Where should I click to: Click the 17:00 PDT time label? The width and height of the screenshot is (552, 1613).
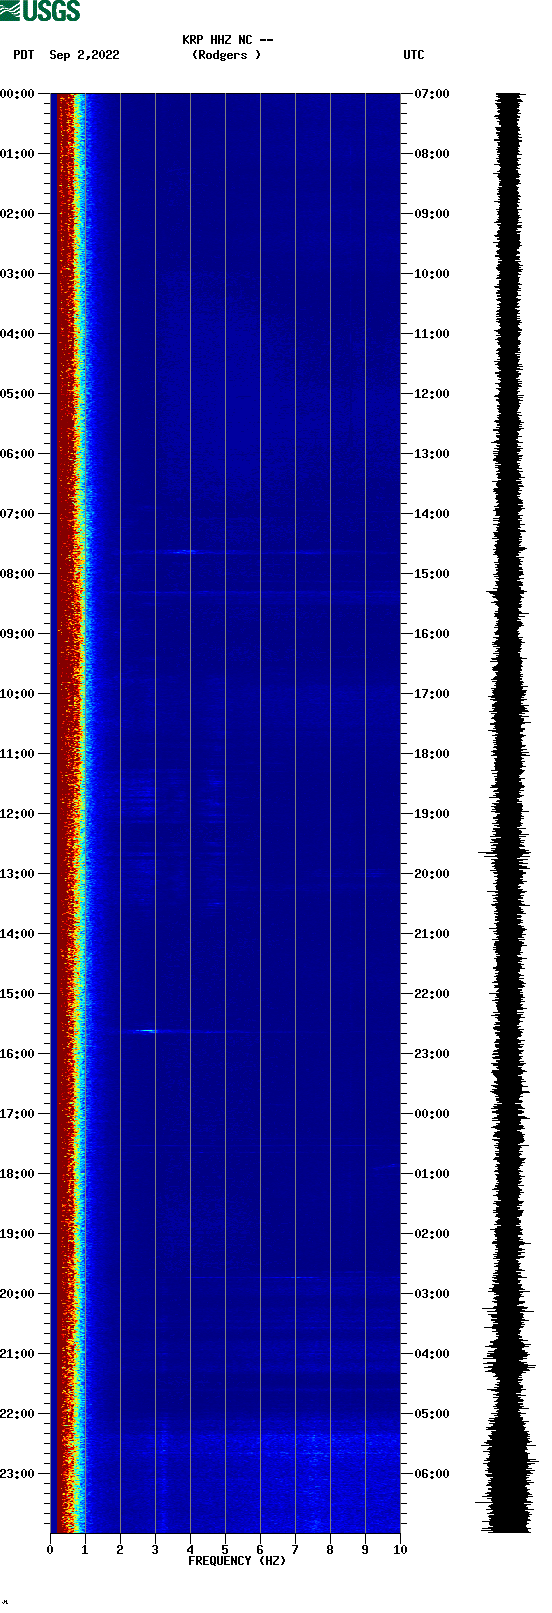(x=18, y=1114)
